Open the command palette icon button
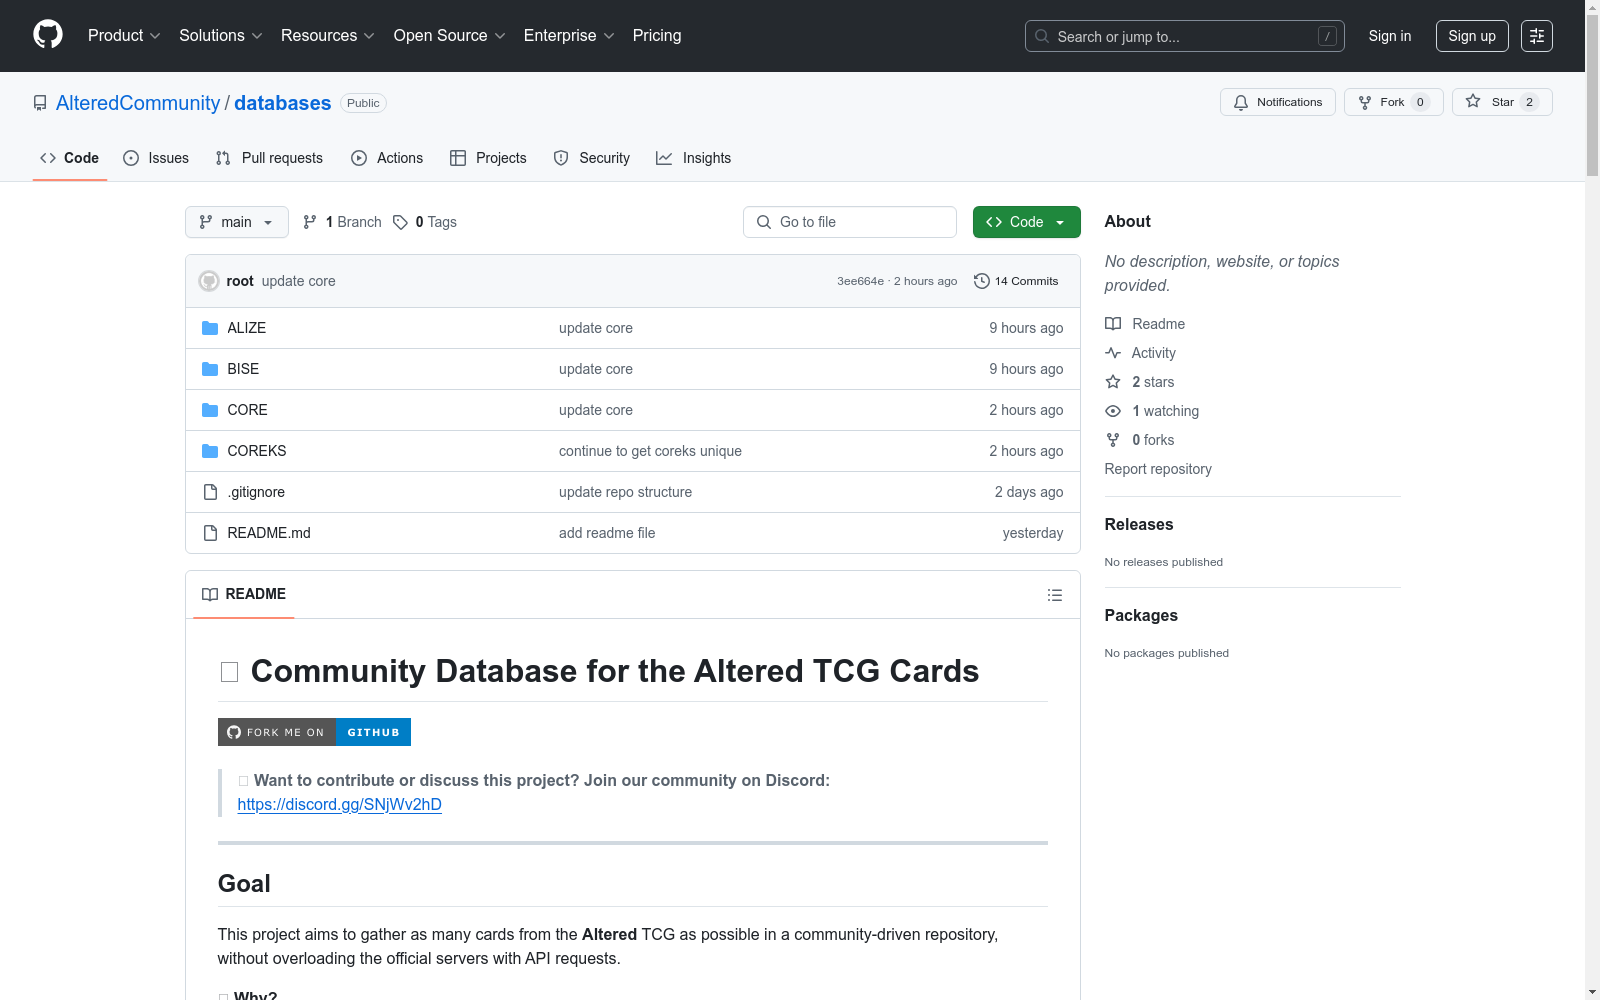This screenshot has height=1000, width=1600. (1537, 36)
